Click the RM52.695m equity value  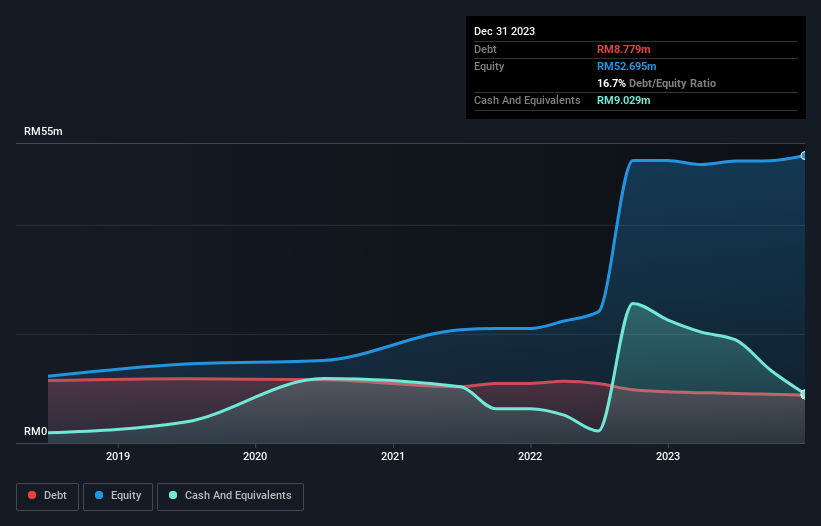tap(627, 66)
